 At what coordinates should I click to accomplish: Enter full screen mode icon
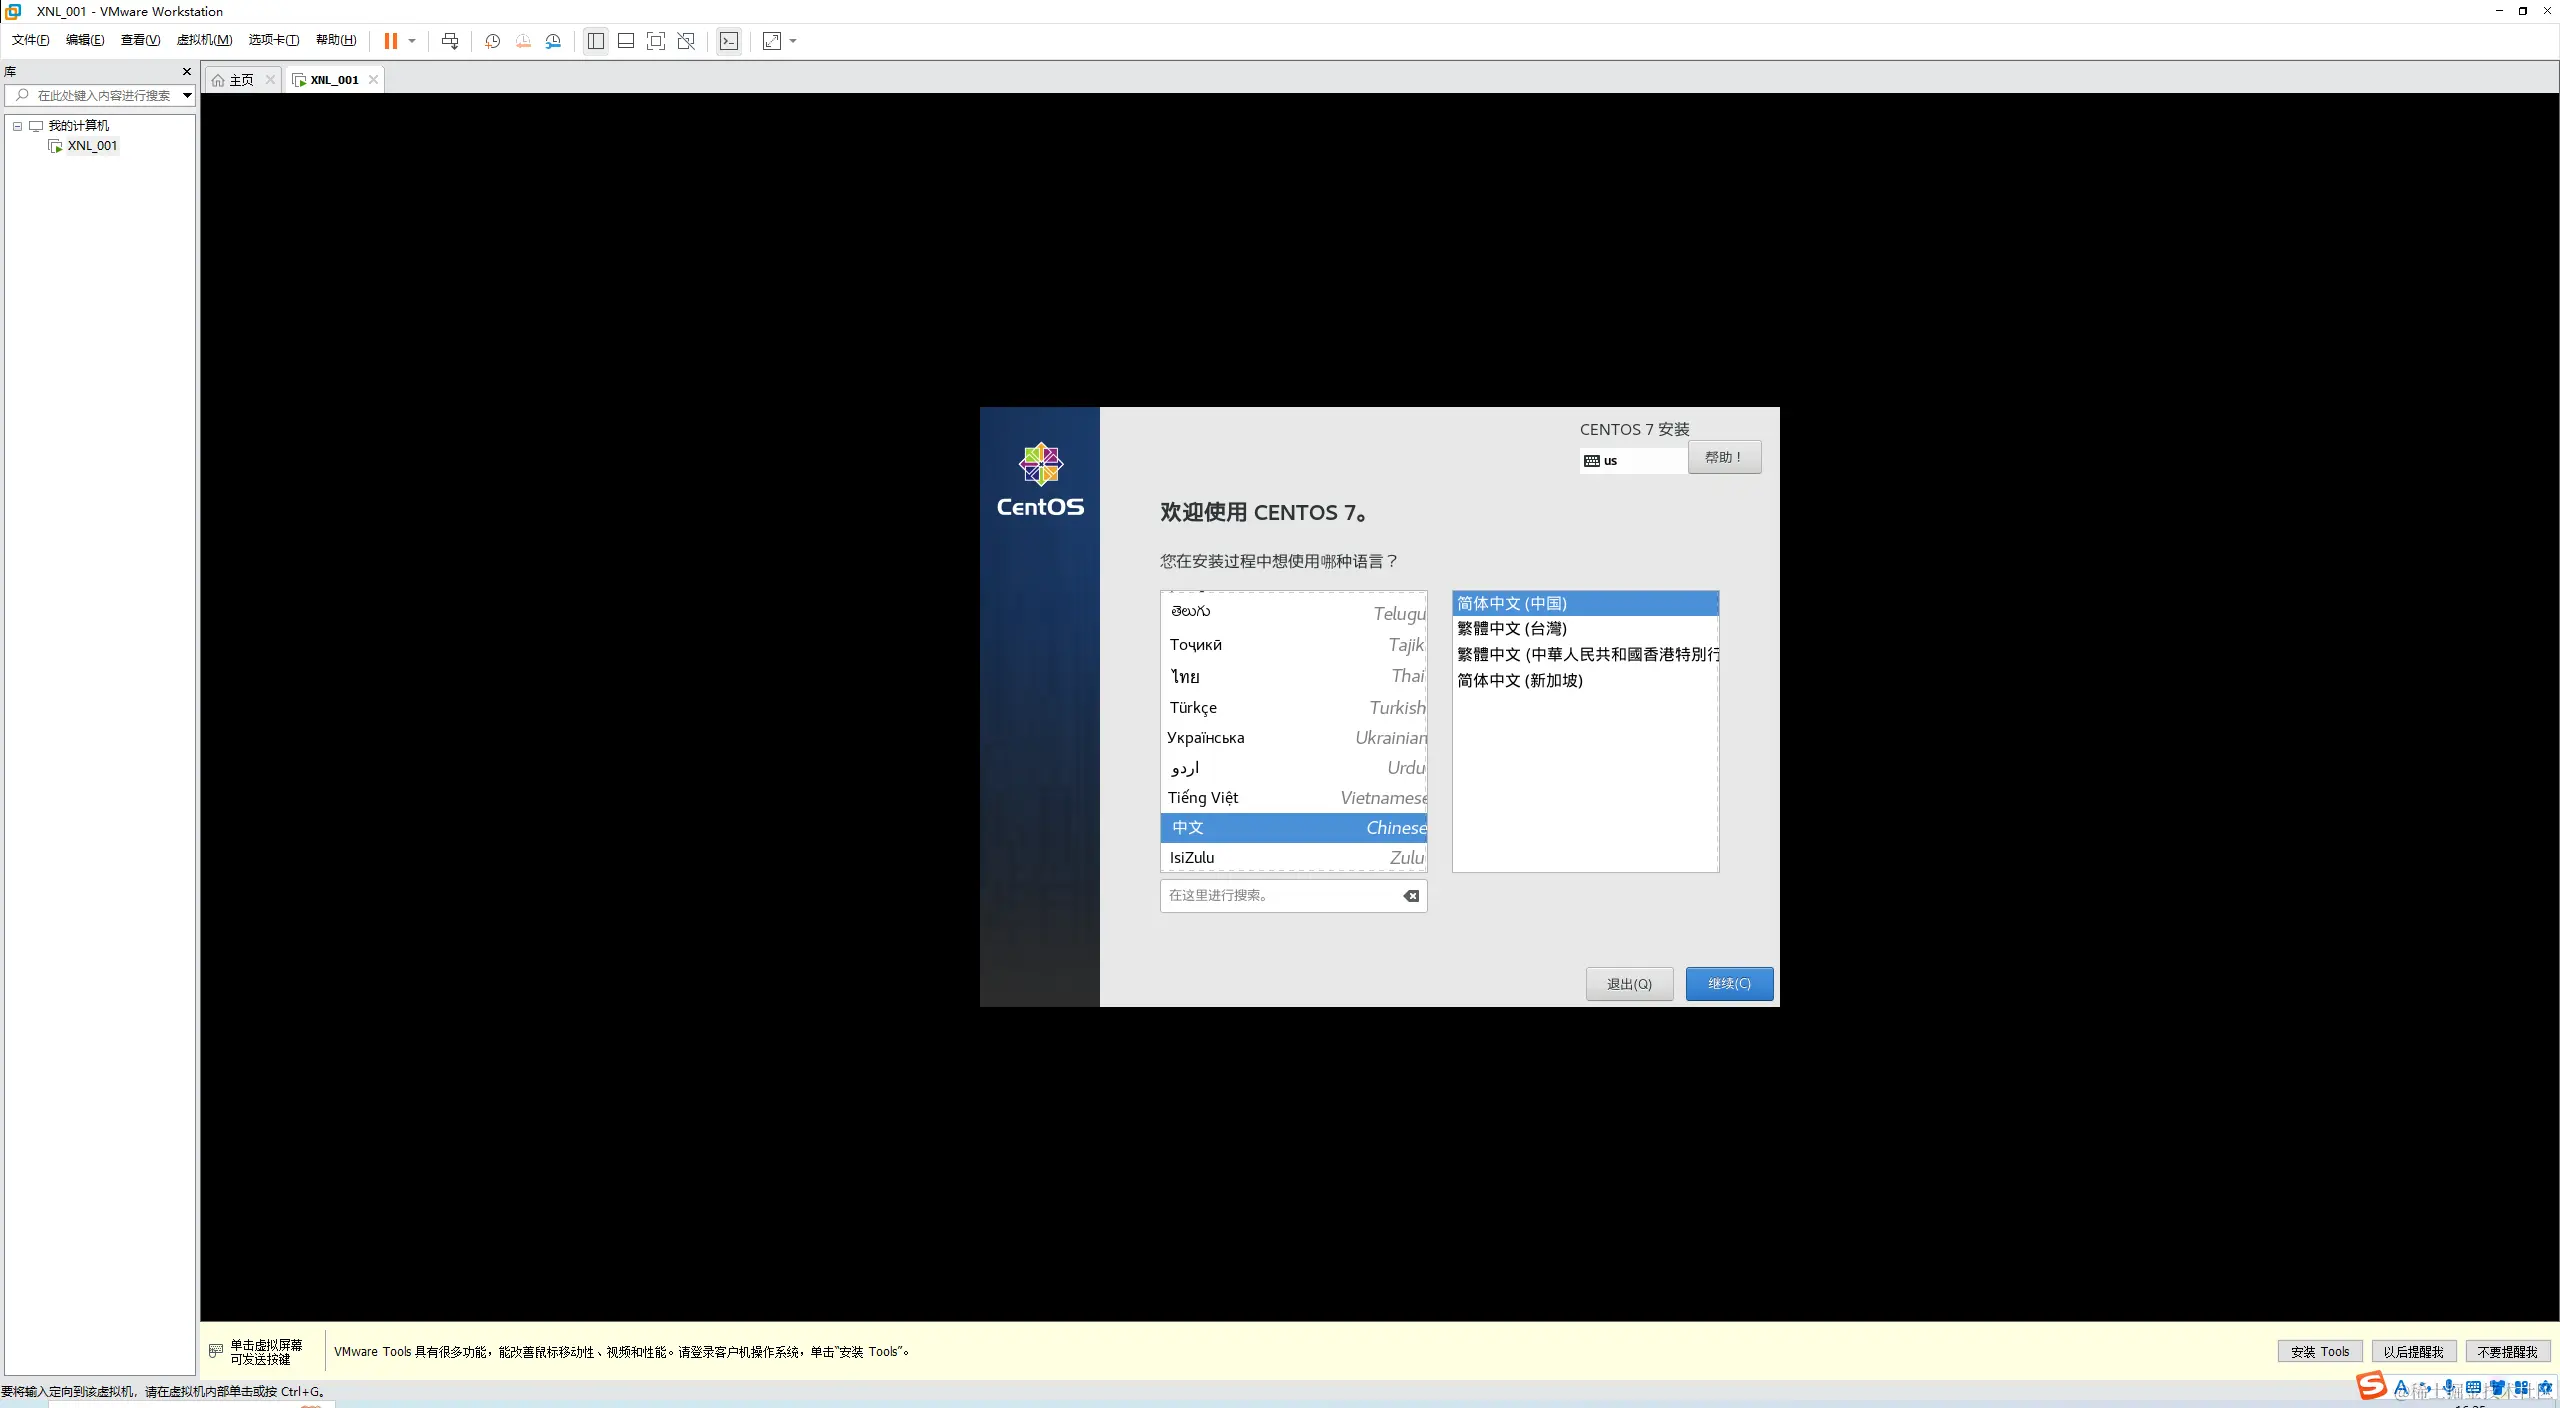pyautogui.click(x=656, y=41)
